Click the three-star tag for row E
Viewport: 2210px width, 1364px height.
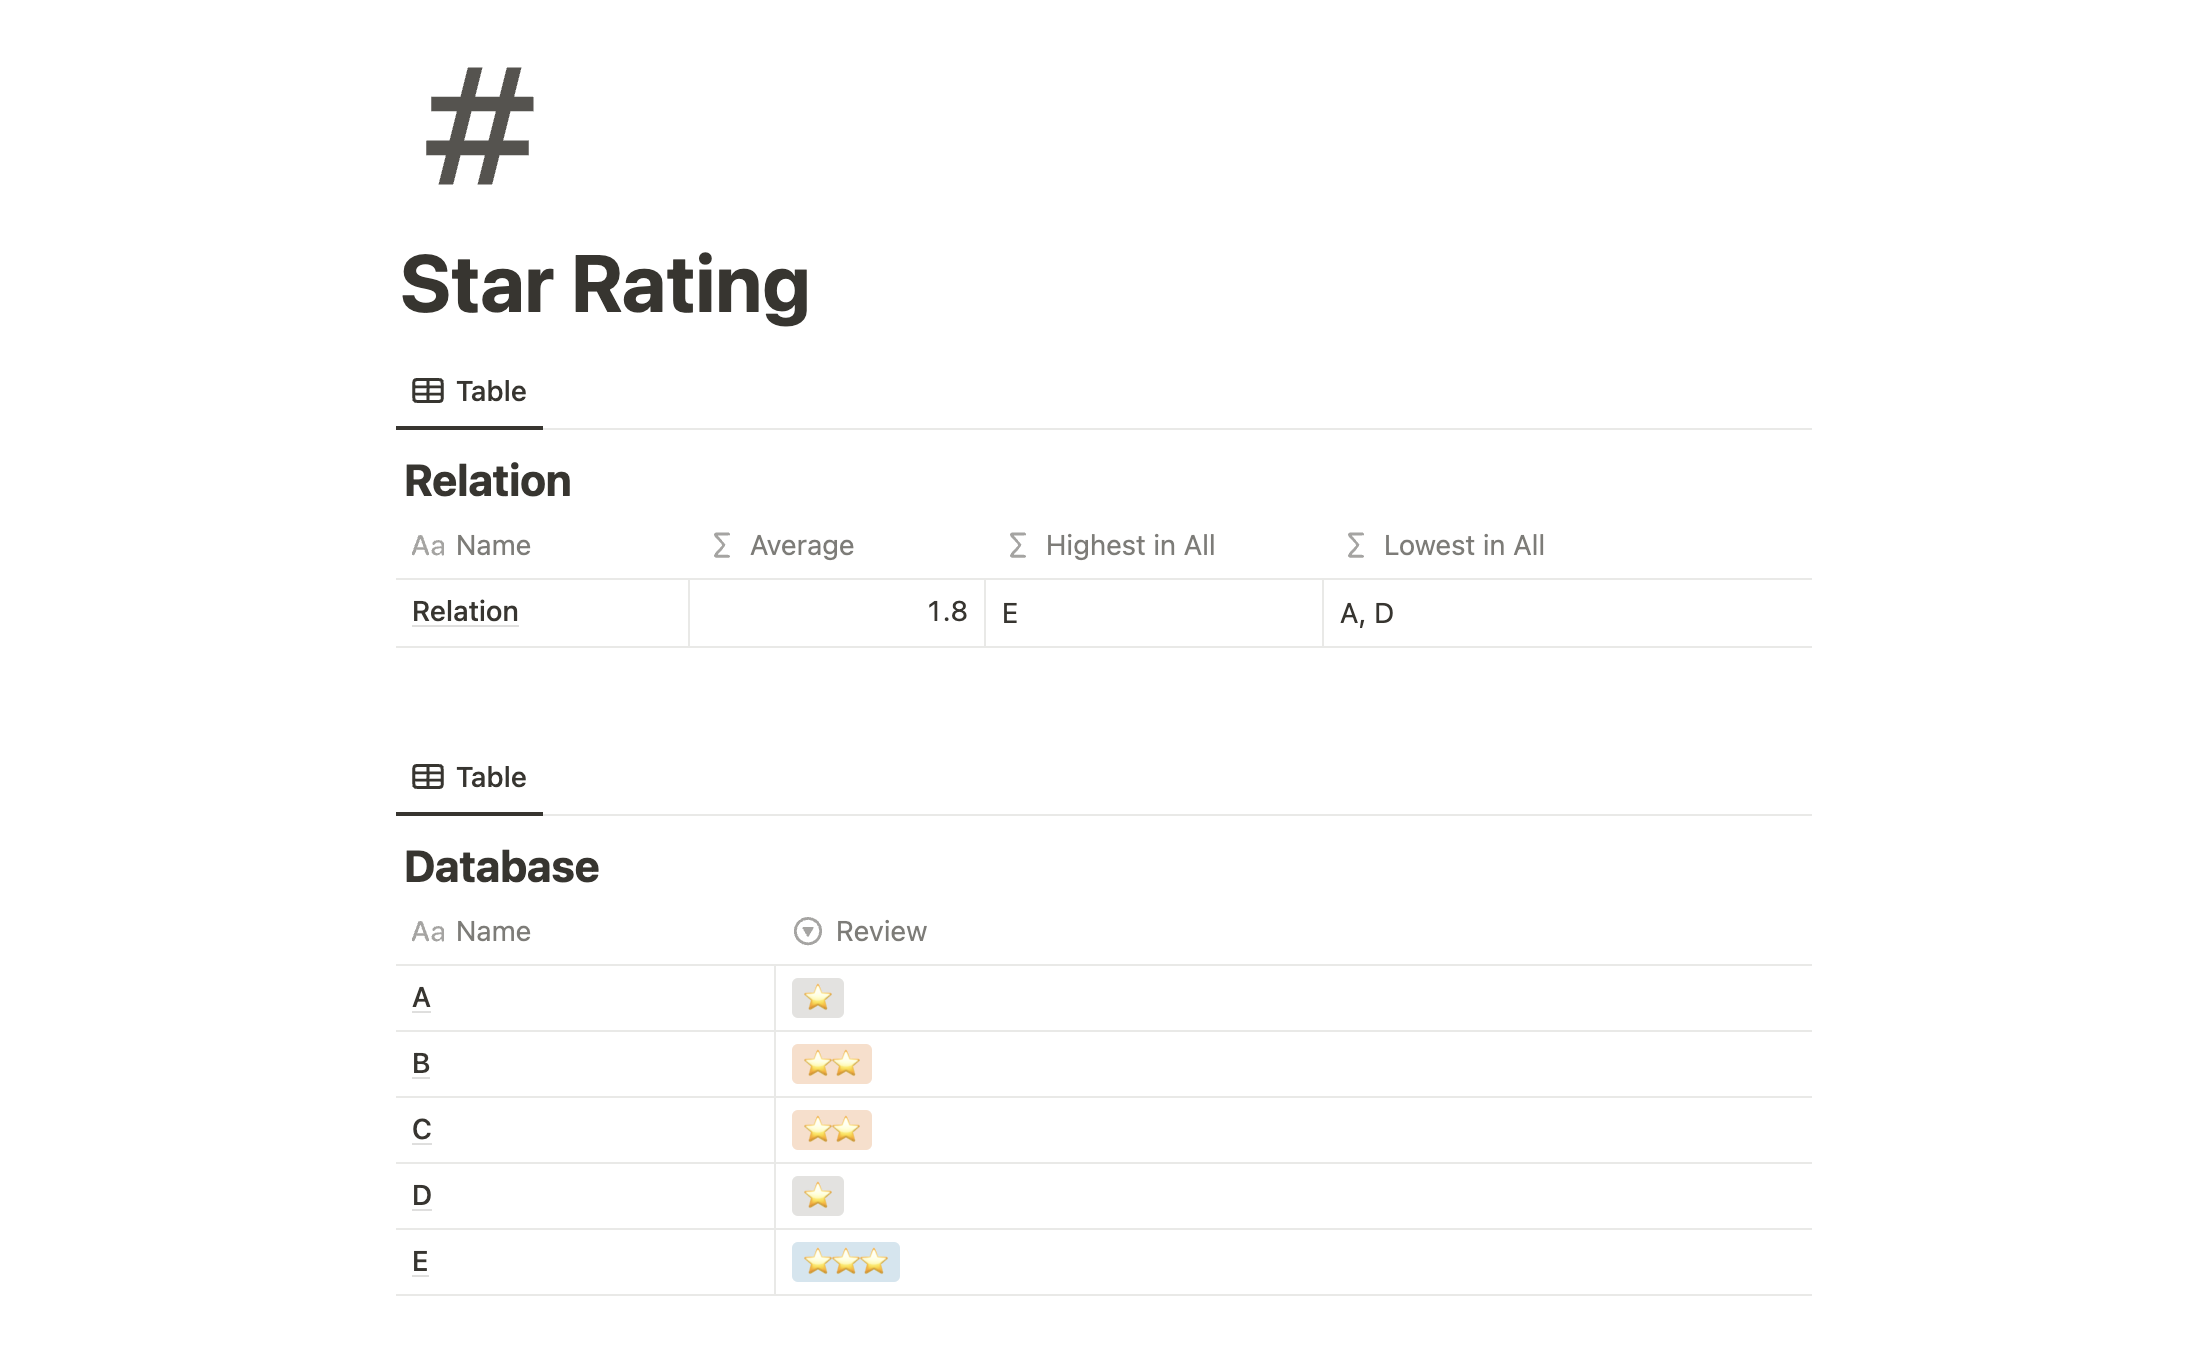pyautogui.click(x=846, y=1262)
